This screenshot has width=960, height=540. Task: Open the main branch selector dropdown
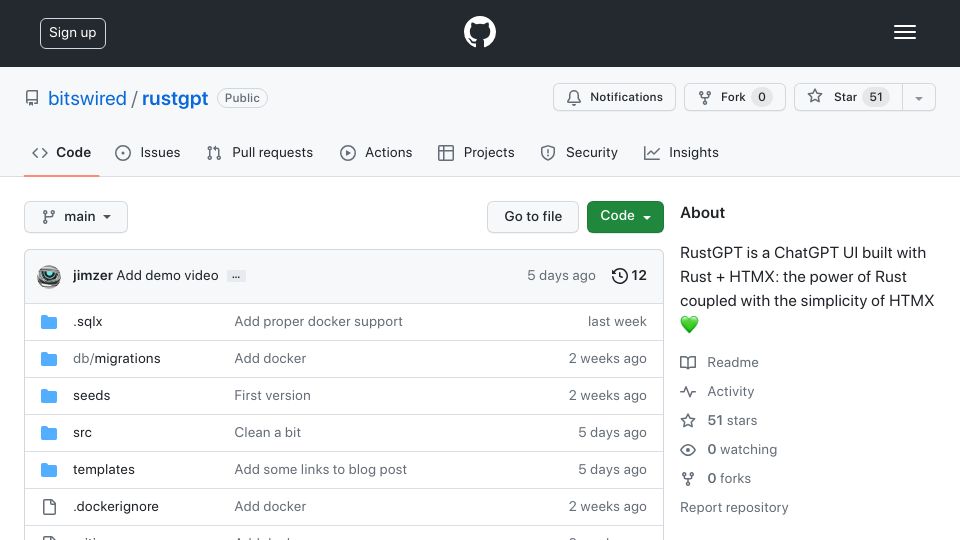coord(76,217)
